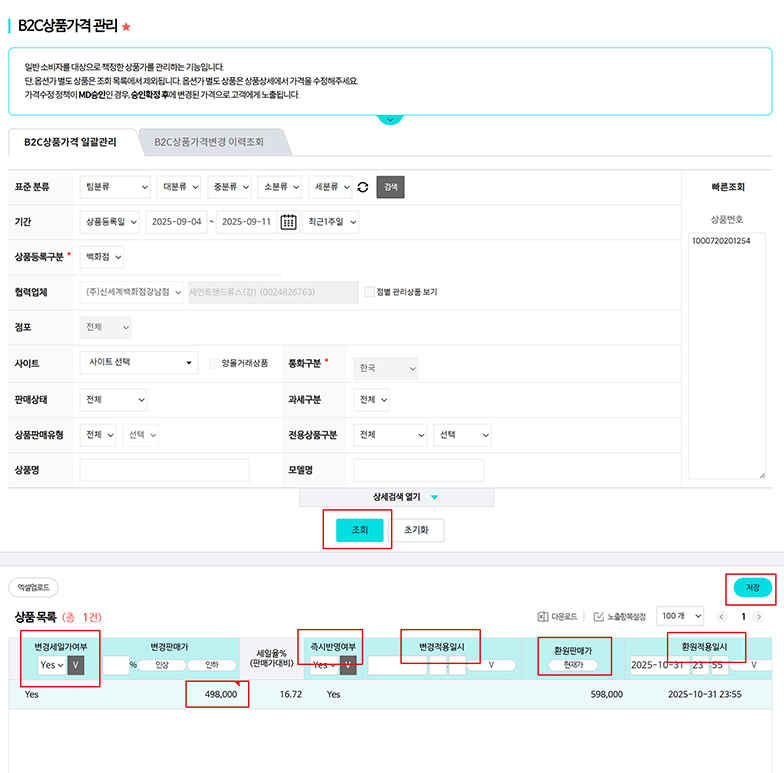Select the B2C상품가격 일괄관리 tab
Screen dimensions: 784x773
(70, 143)
